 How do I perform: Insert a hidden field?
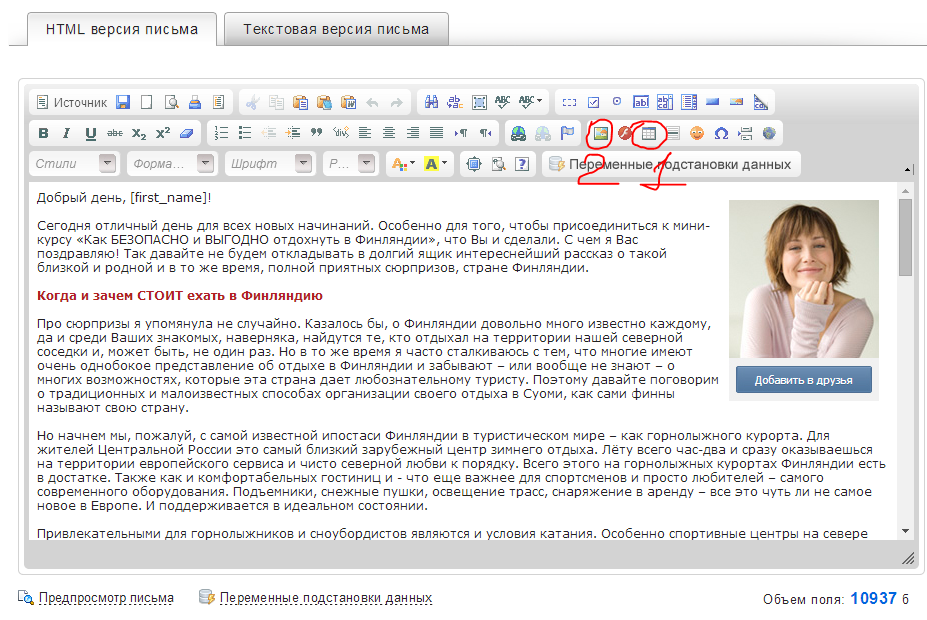point(760,102)
